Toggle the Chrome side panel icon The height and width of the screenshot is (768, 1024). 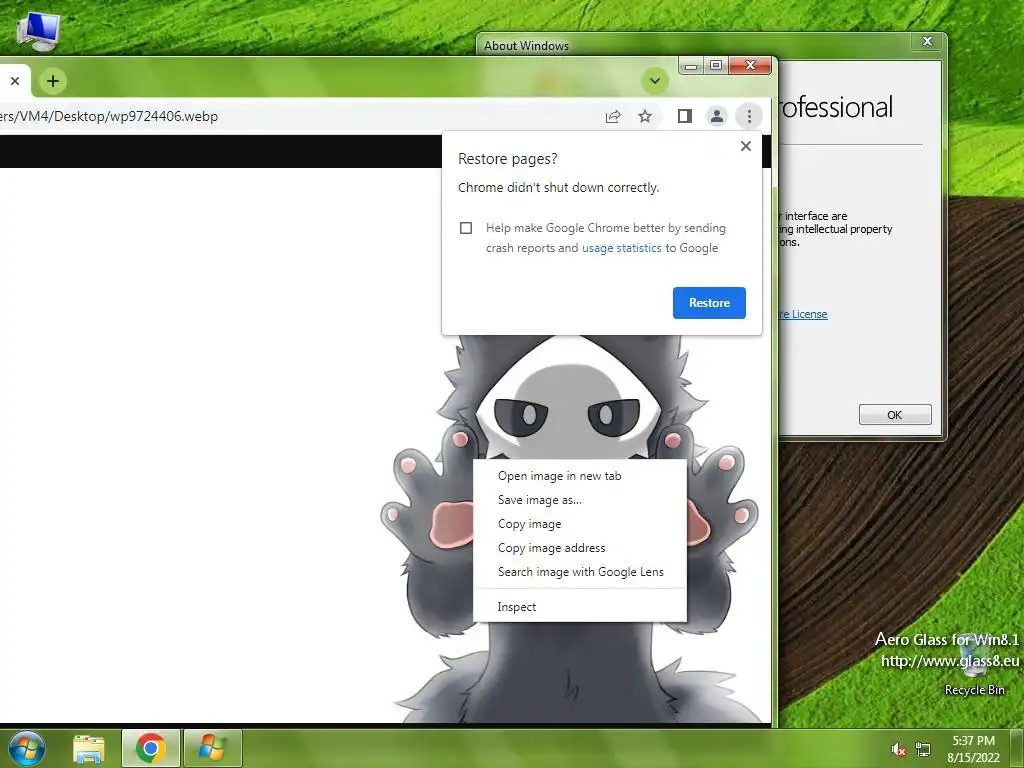pos(684,116)
